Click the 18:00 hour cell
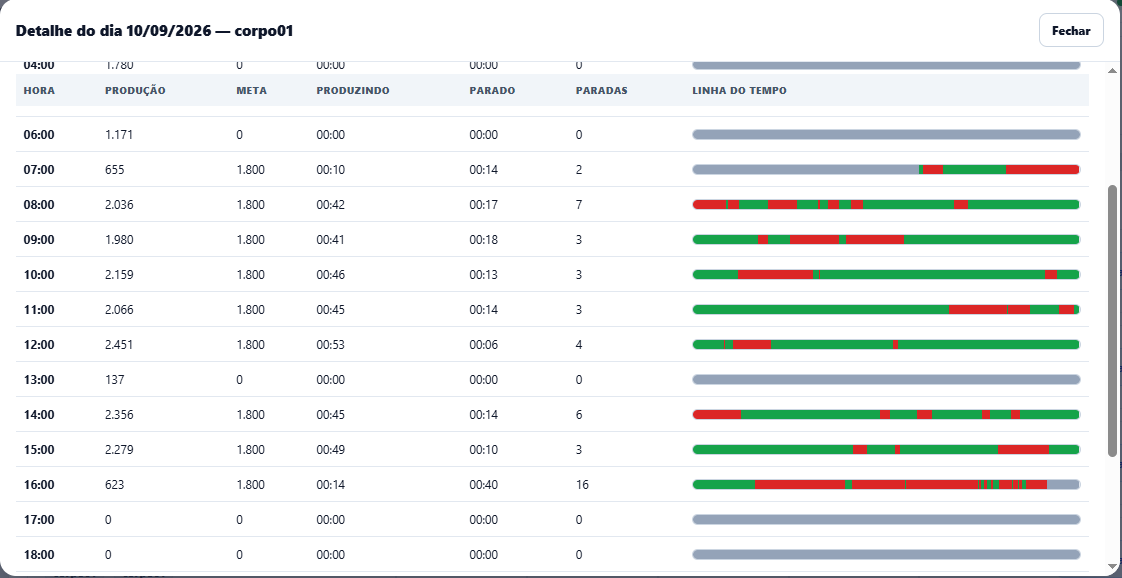The image size is (1122, 578). 39,555
